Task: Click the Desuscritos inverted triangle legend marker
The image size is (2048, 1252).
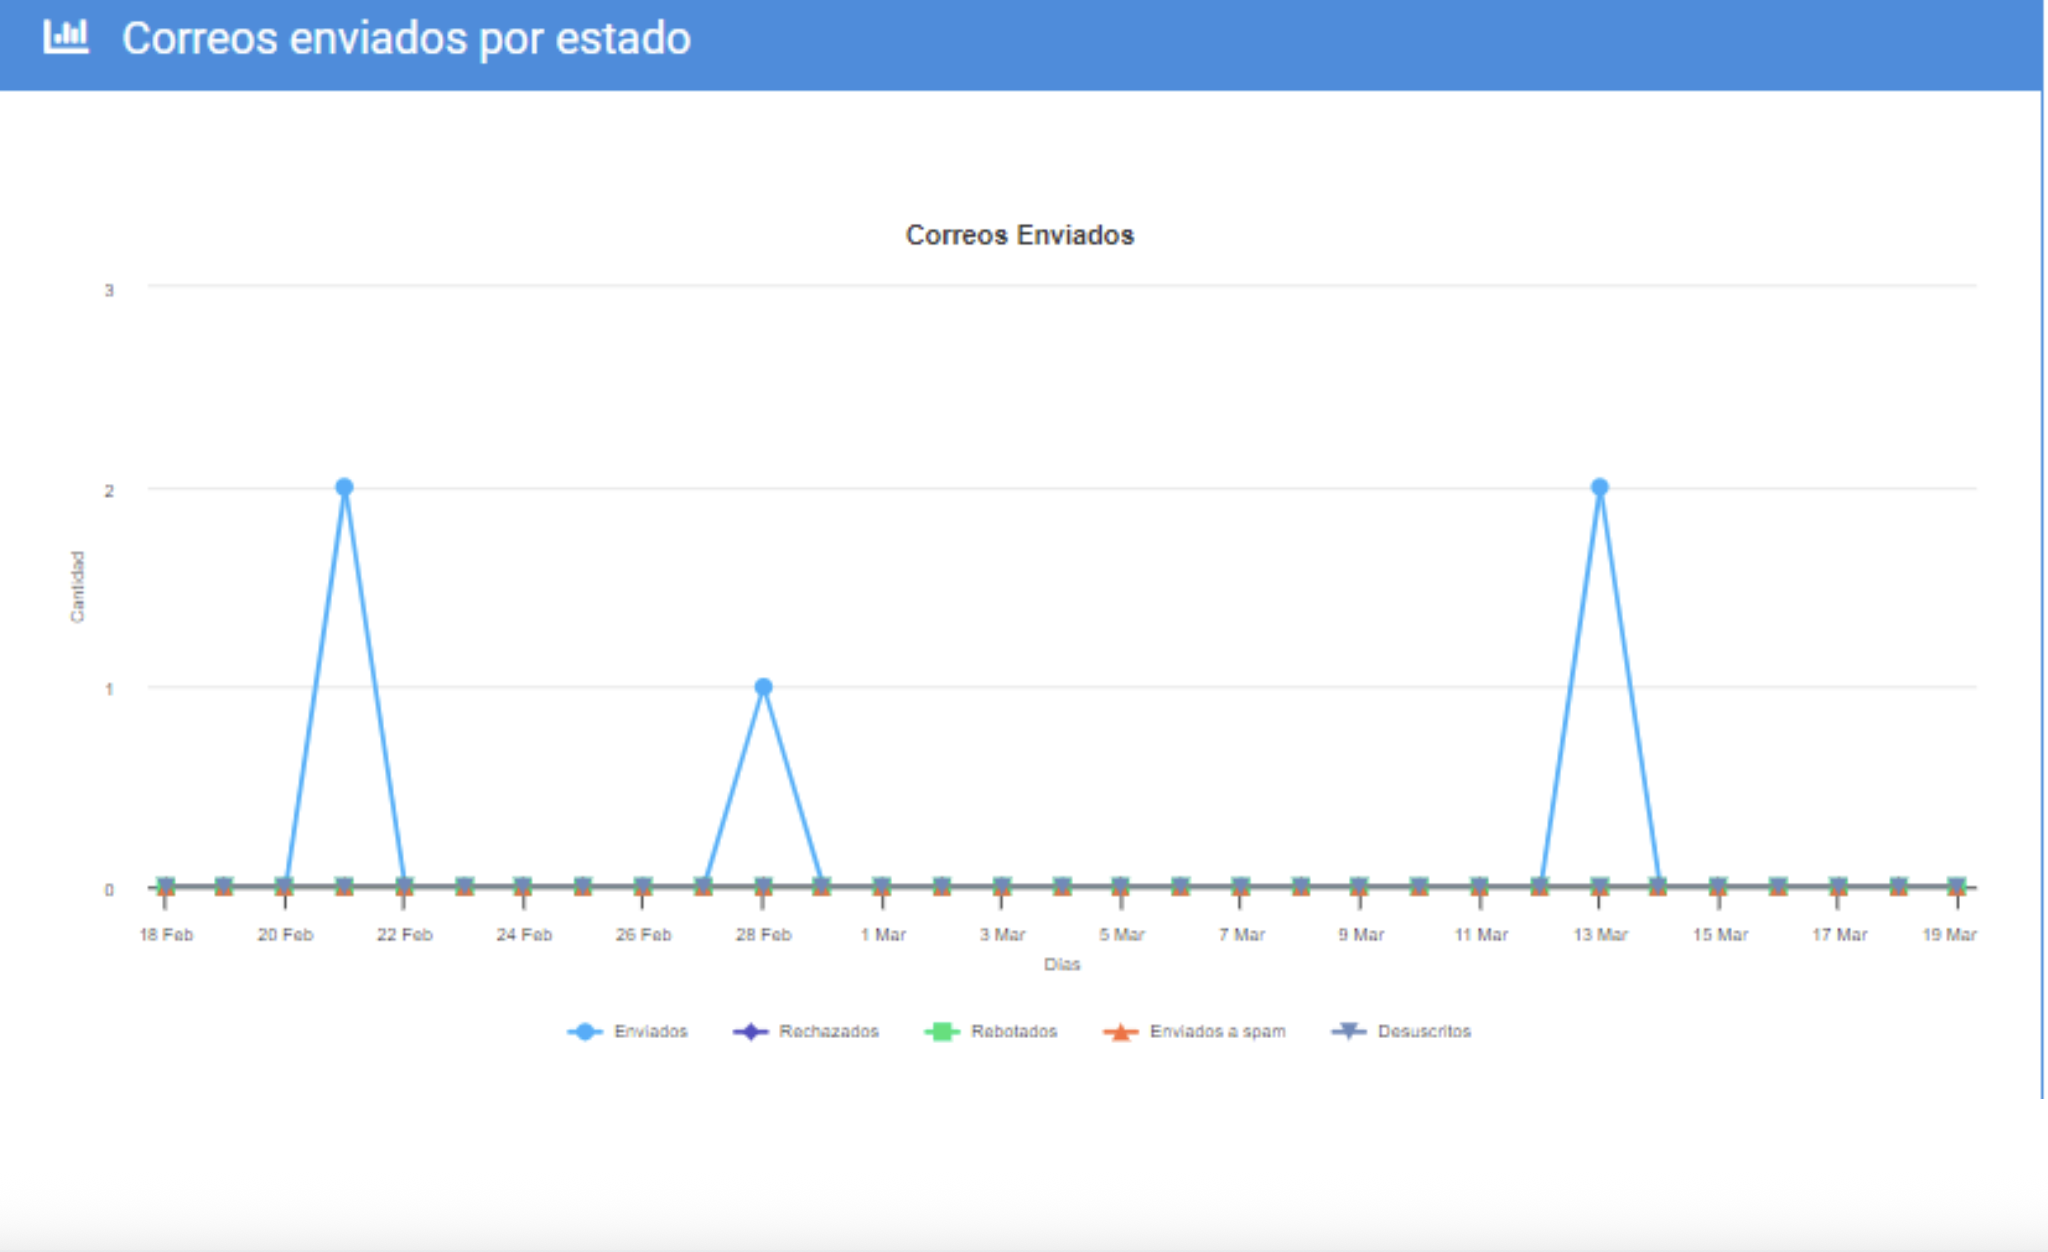Action: 1349,1031
